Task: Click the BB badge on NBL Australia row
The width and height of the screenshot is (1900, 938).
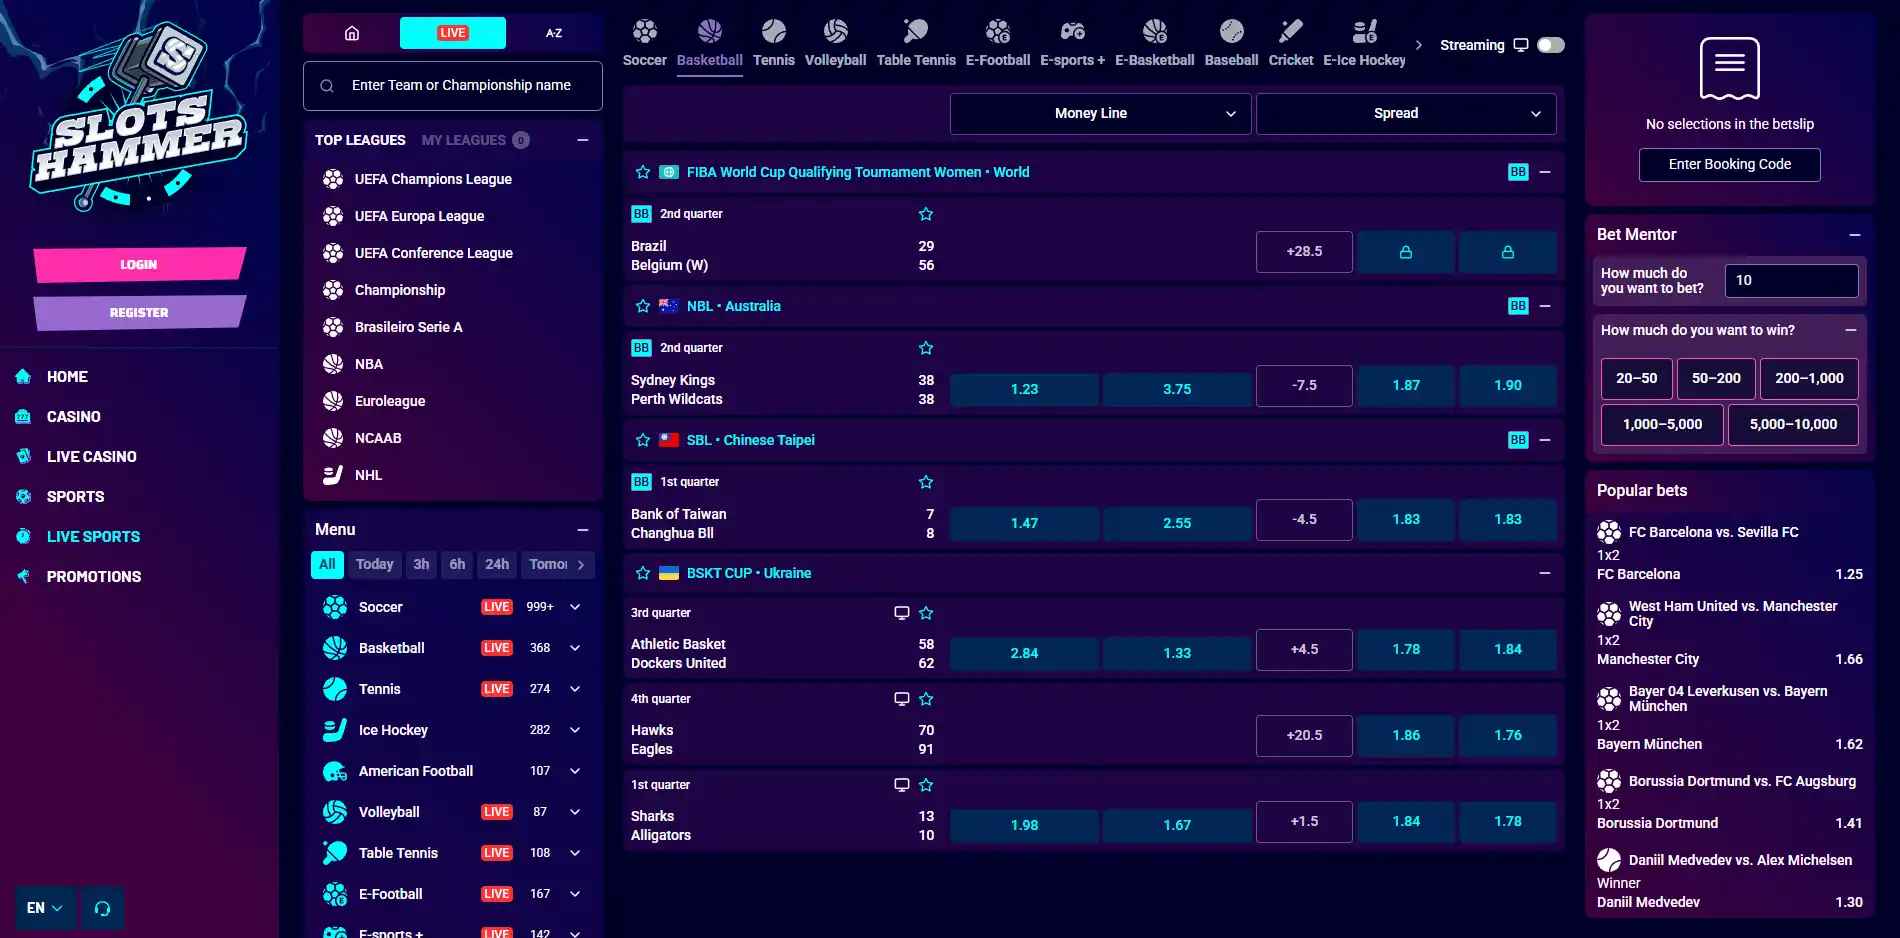Action: 1518,306
